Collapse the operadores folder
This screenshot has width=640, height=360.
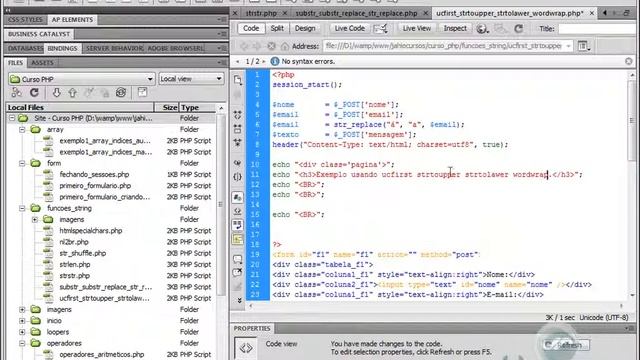[22, 343]
